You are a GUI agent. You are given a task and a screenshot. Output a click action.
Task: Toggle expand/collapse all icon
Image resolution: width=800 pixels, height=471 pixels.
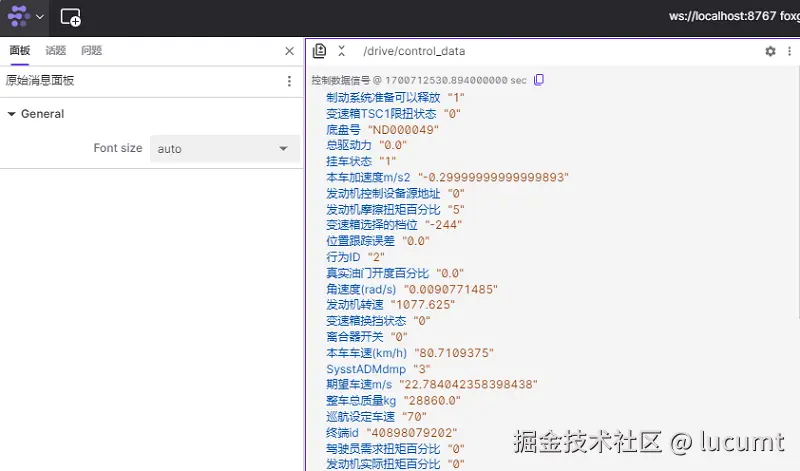(341, 51)
